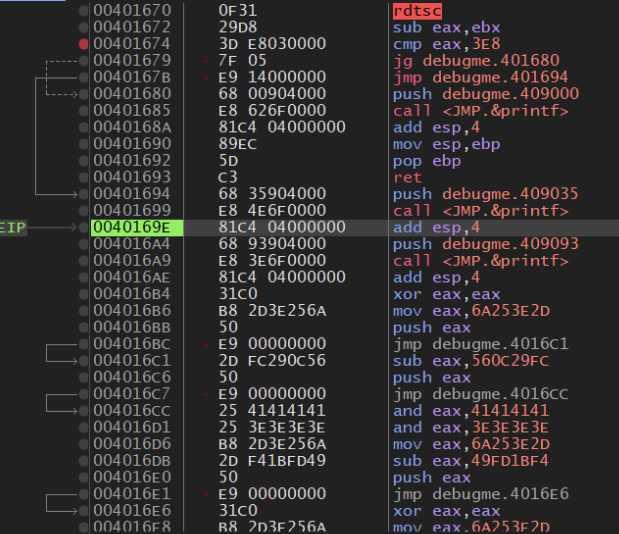Toggle breakpoint dot at address 00401670

pos(83,11)
